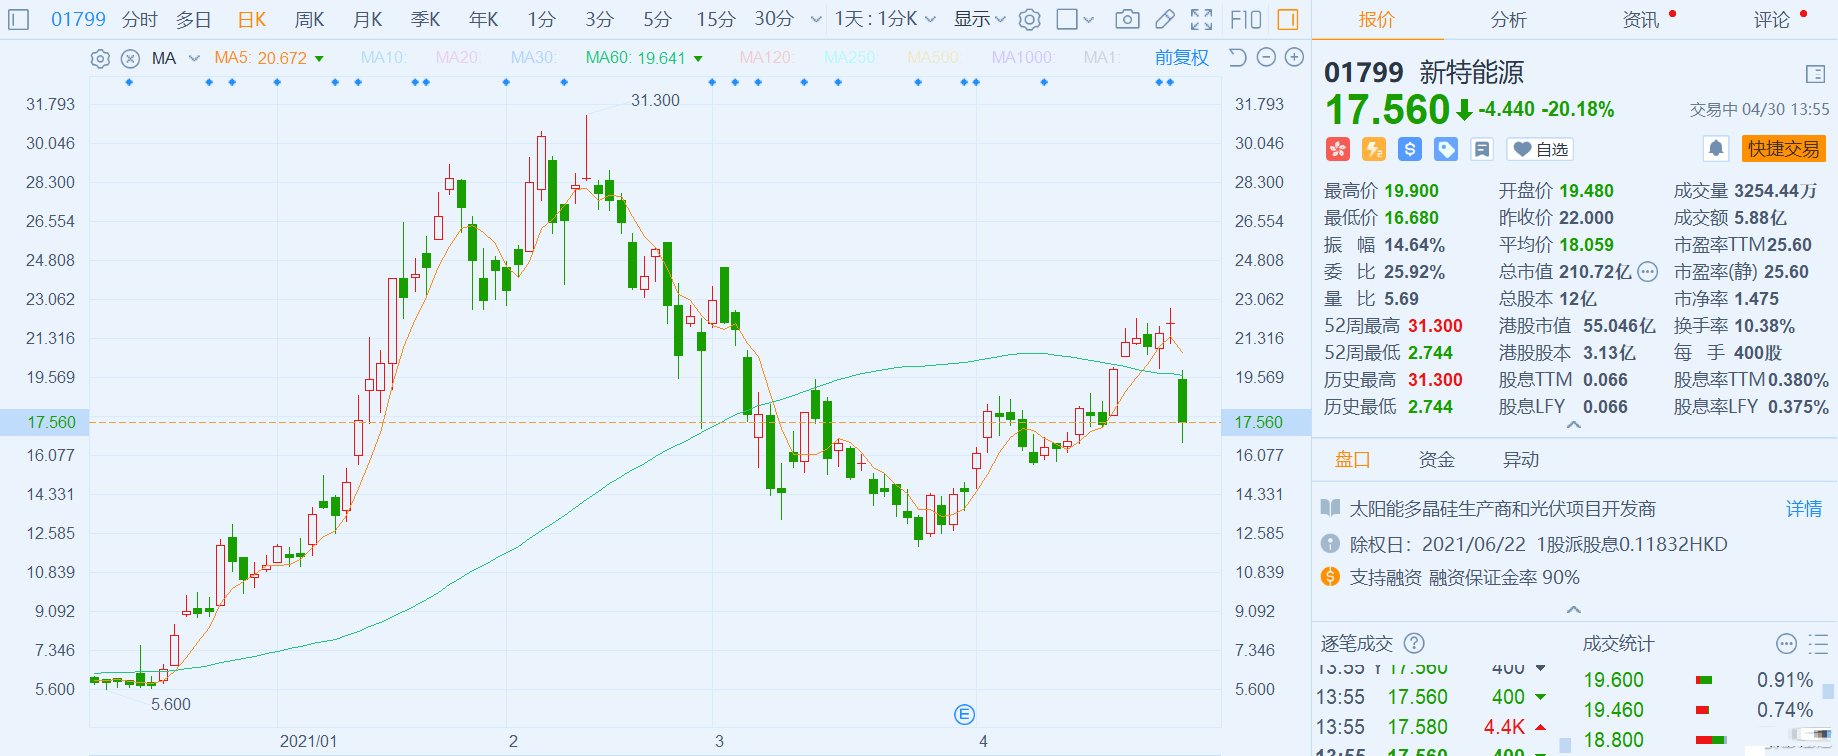Enter fullscreen chart mode

point(1202,19)
